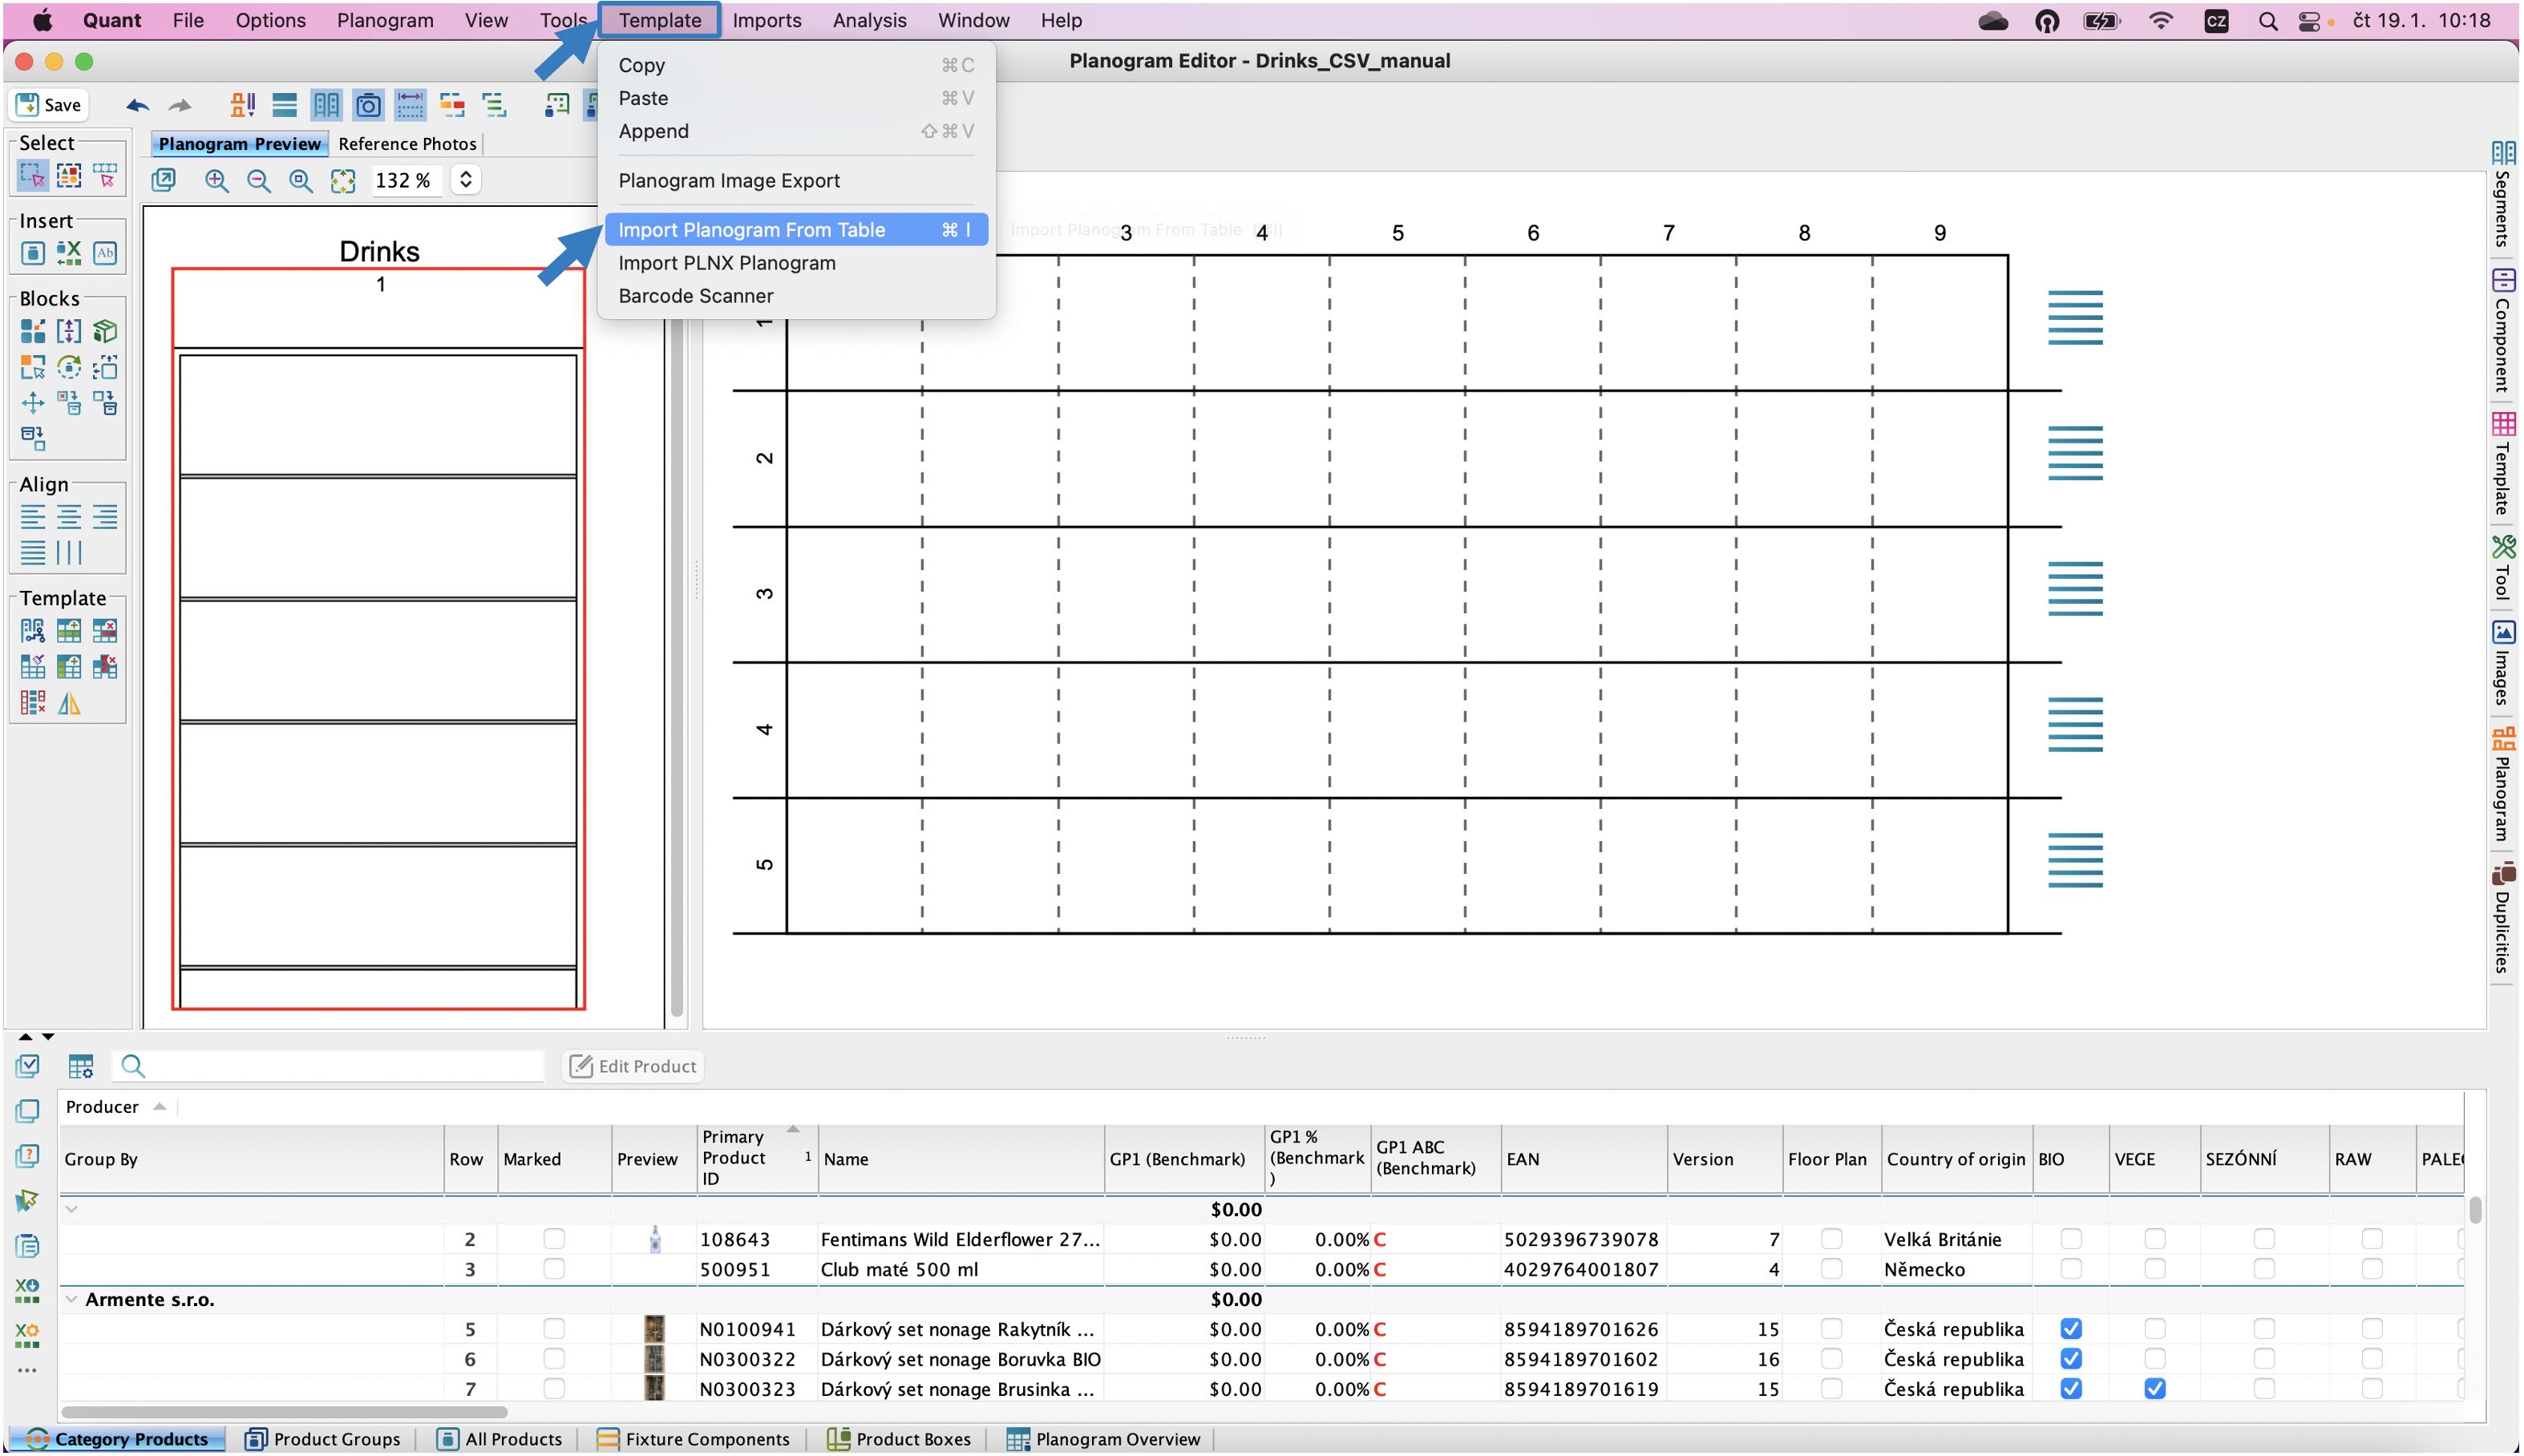Screen dimensions: 2524x1456
Task: Click the panel expand down arrow above product table
Action: [x=47, y=1038]
